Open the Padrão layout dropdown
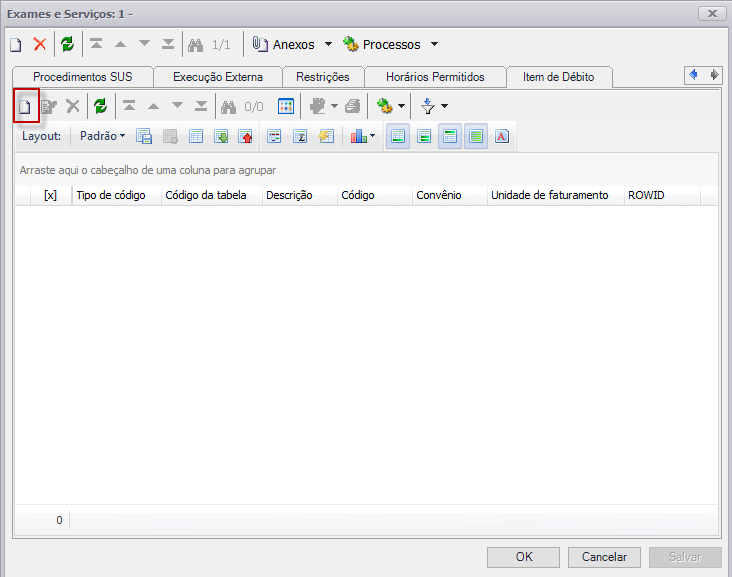 click(x=102, y=136)
